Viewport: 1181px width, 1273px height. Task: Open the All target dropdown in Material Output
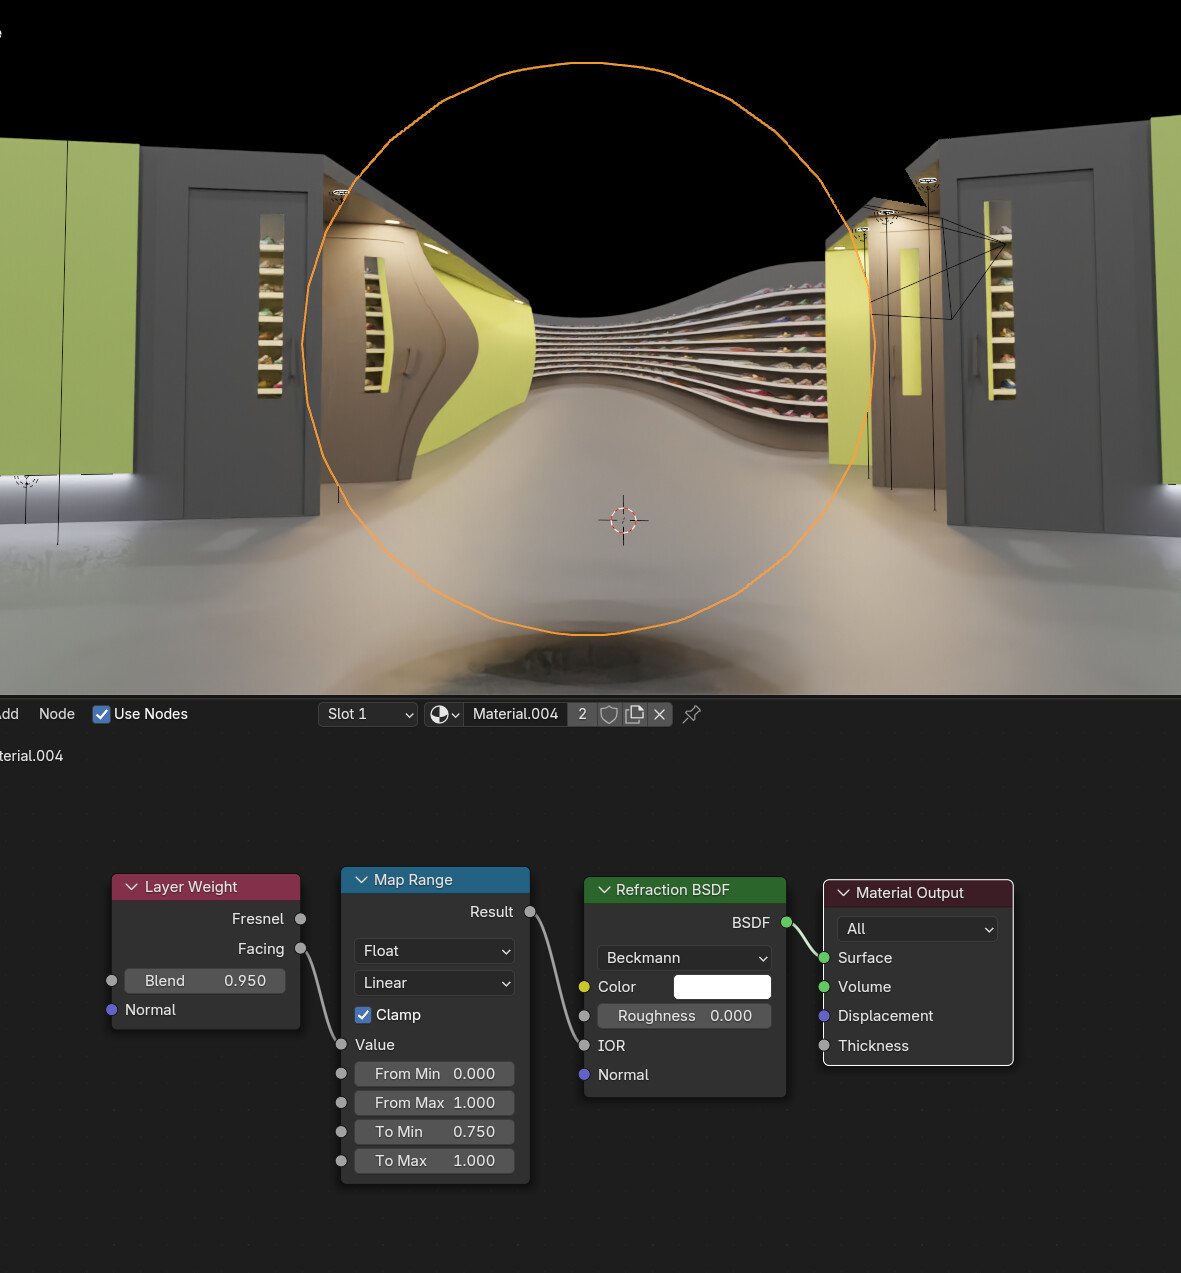(x=917, y=929)
